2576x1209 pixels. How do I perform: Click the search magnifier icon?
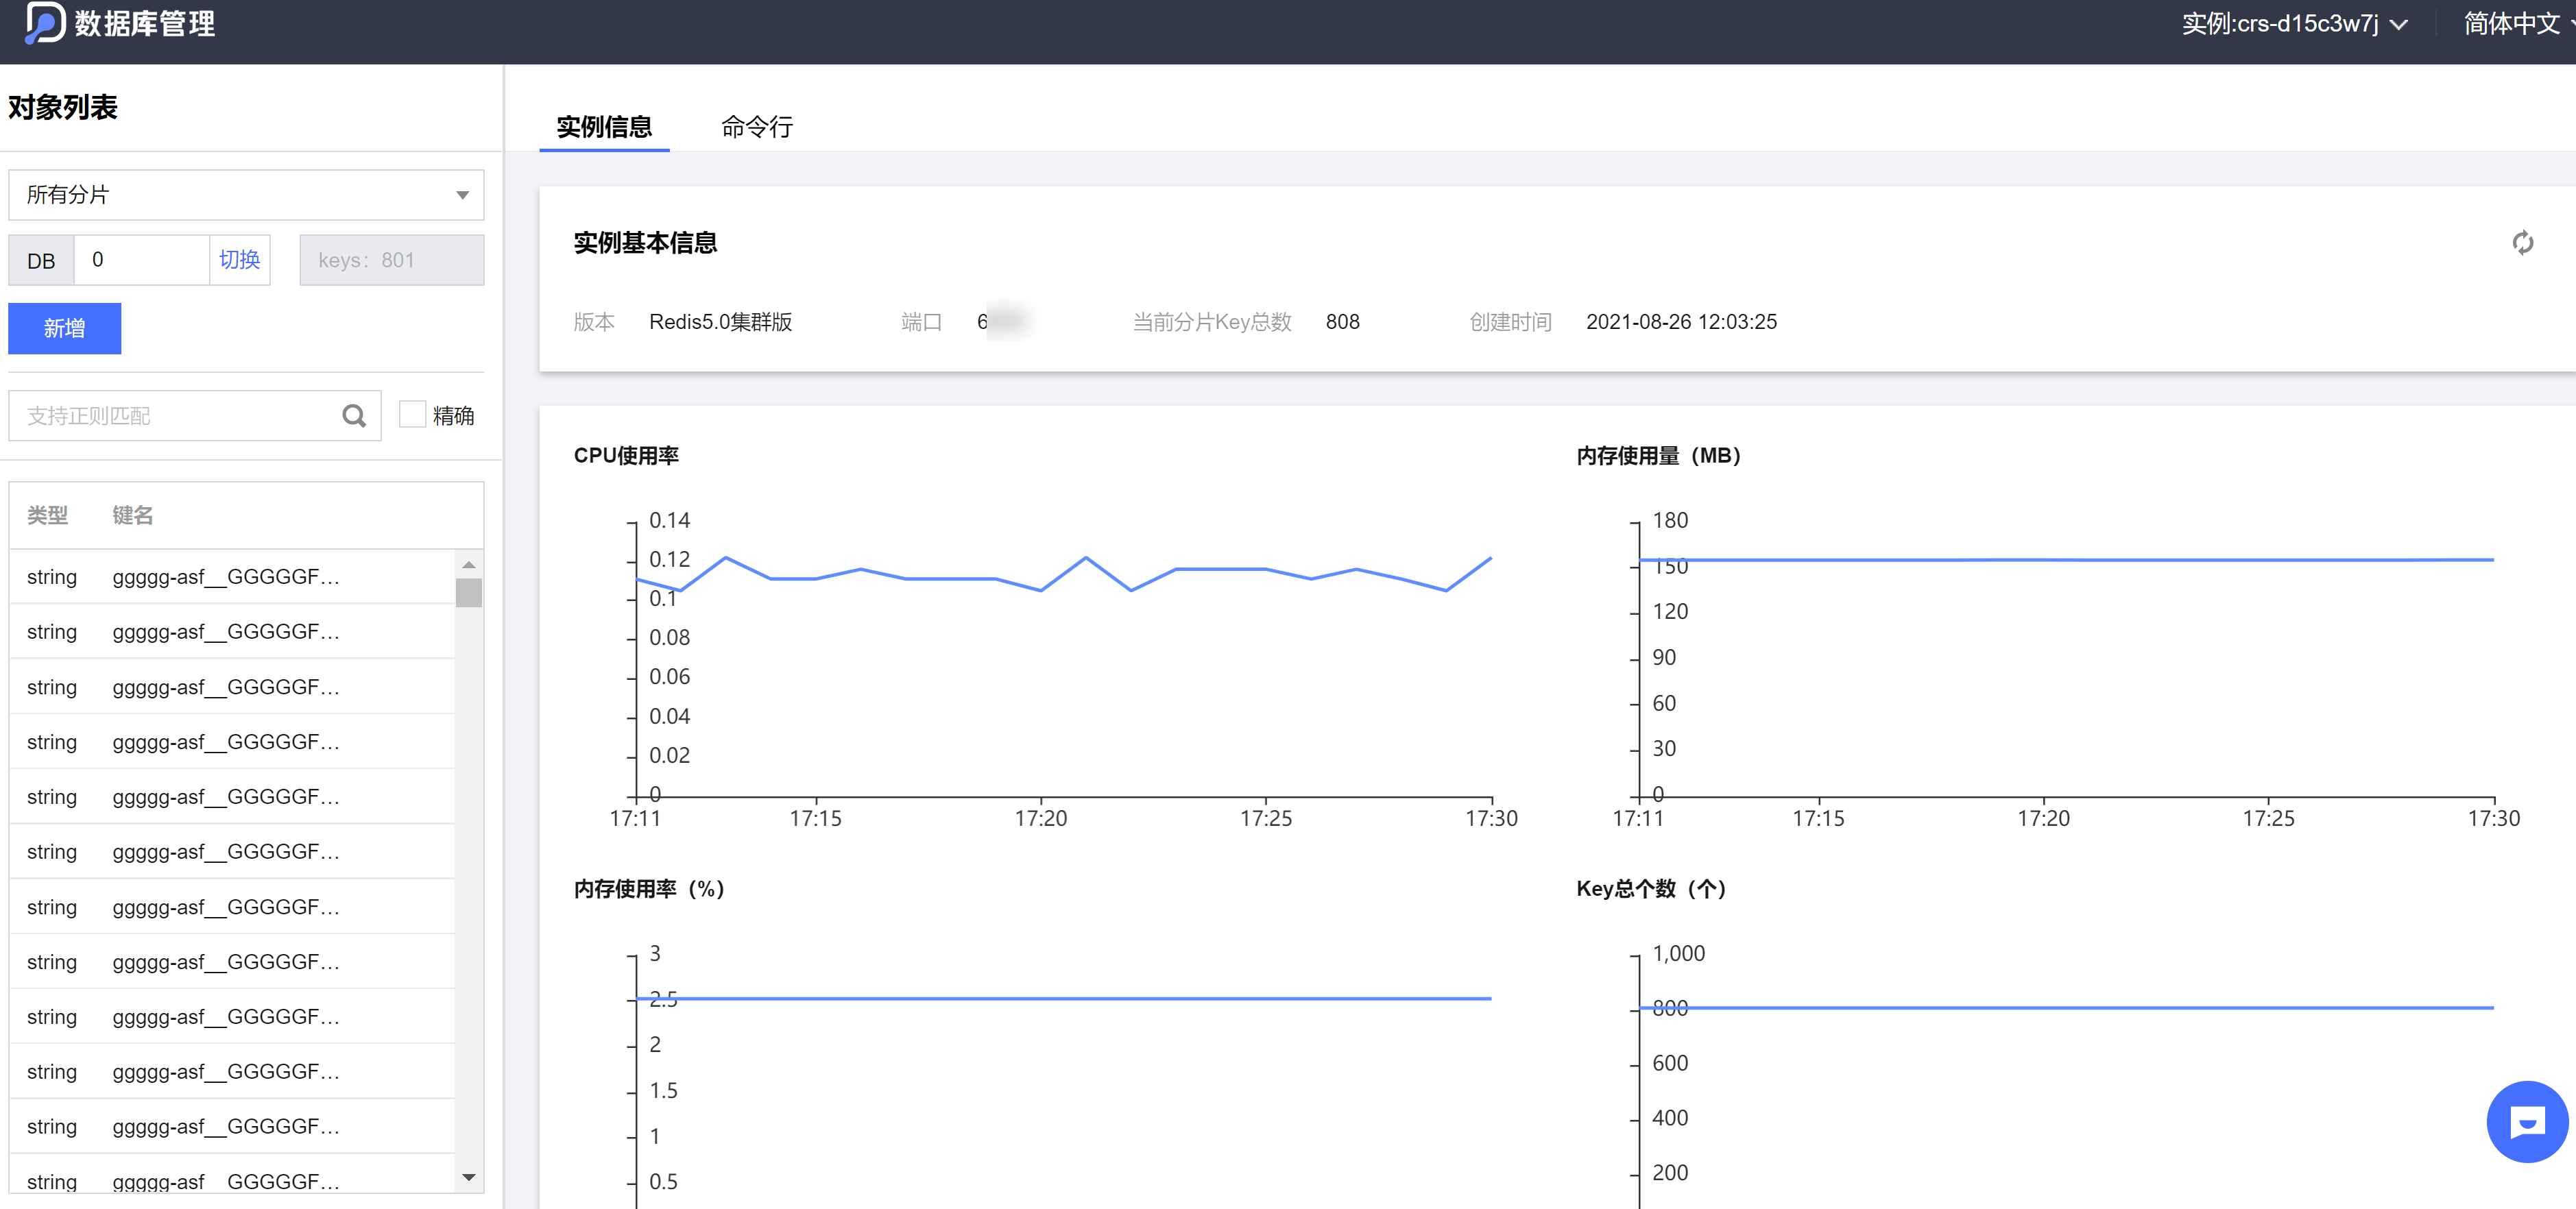click(354, 416)
